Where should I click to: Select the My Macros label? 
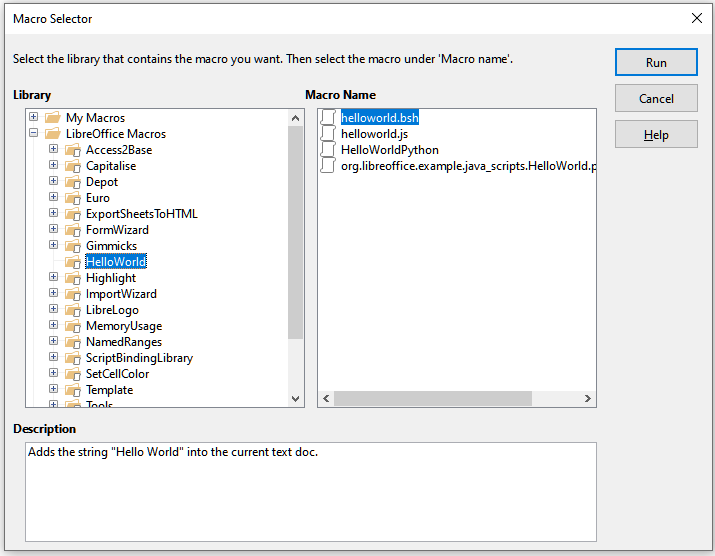coord(95,118)
